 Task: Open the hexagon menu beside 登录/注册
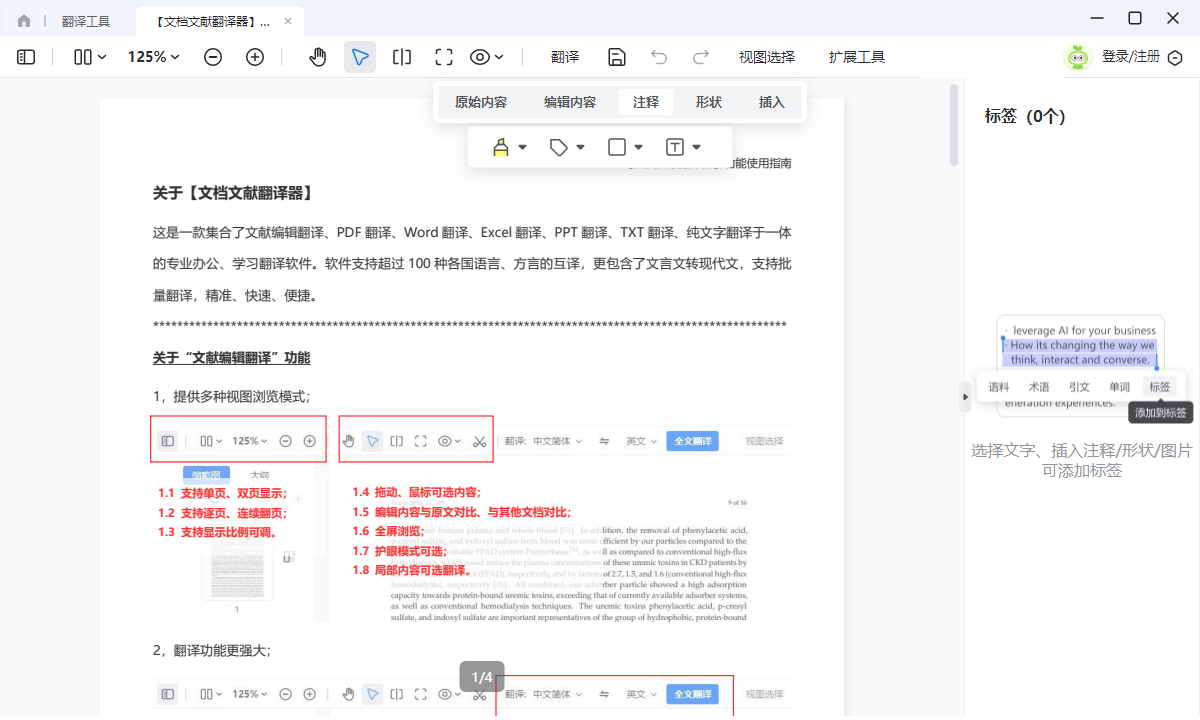point(1176,58)
